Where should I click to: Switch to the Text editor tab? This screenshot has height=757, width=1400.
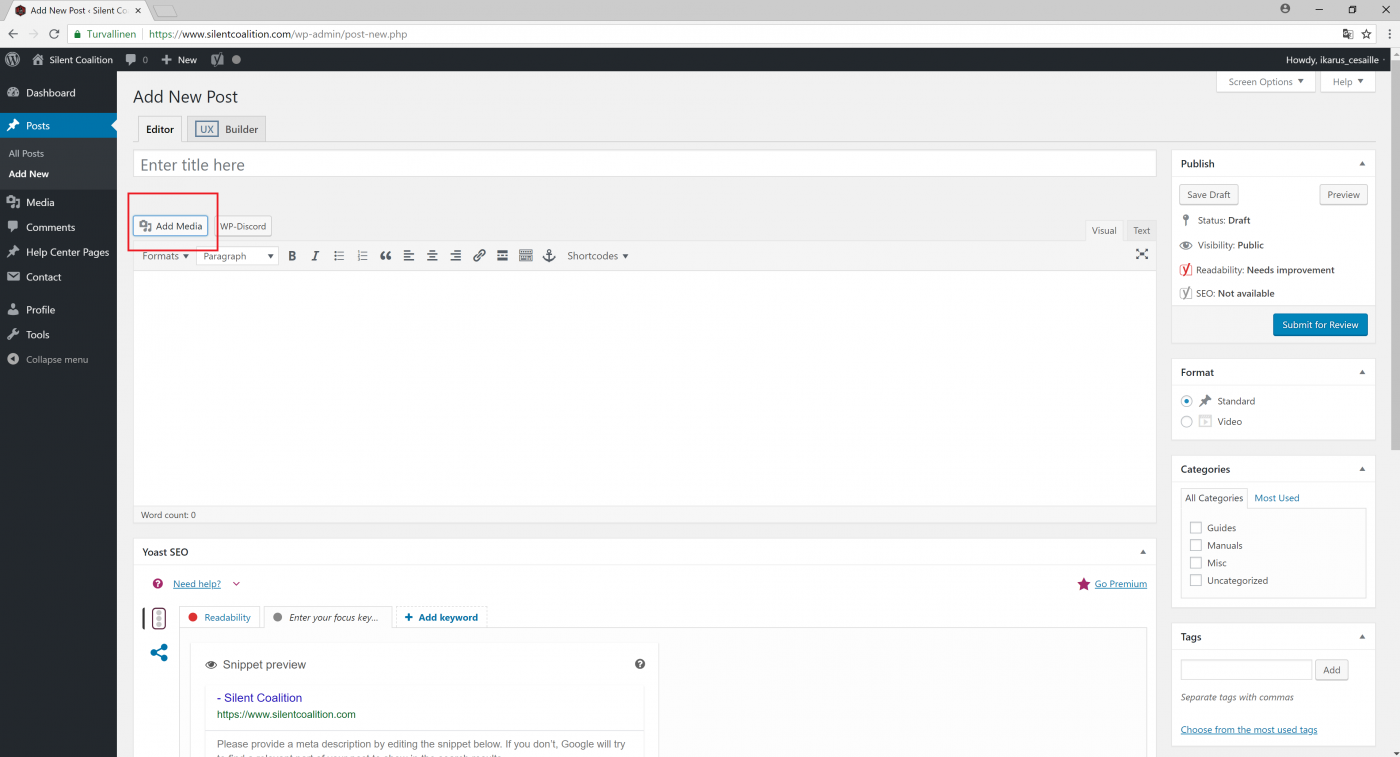click(1141, 230)
